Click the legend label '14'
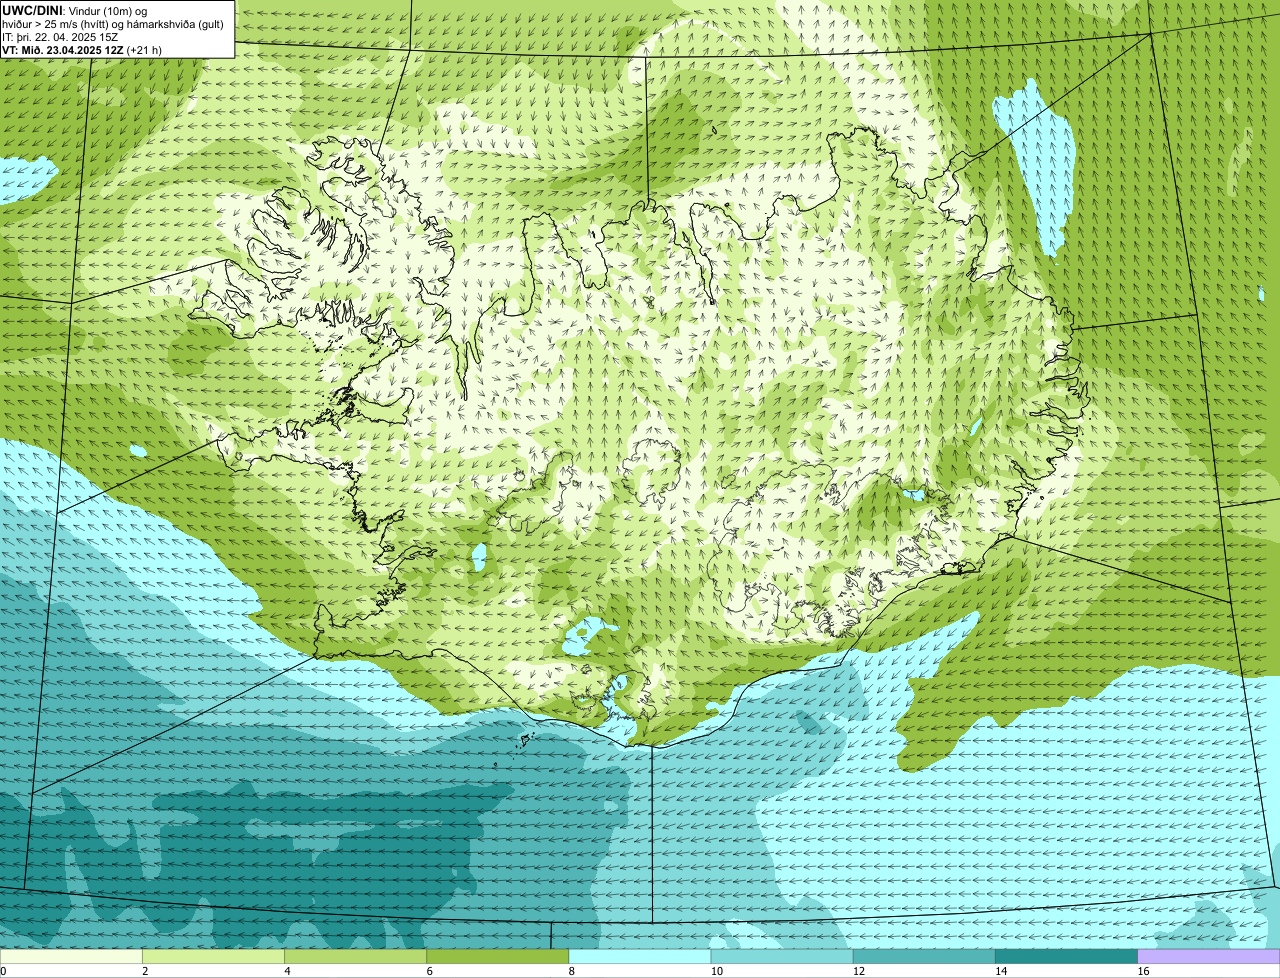This screenshot has height=978, width=1280. click(x=1001, y=971)
